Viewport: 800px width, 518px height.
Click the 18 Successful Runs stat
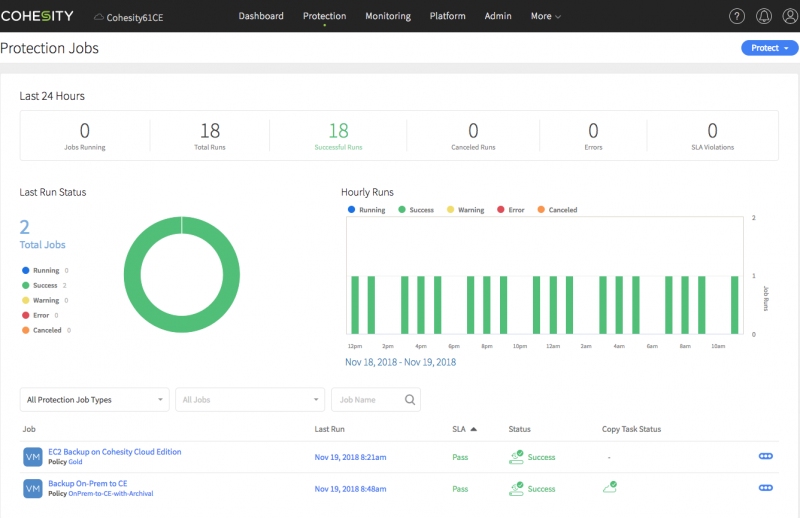pyautogui.click(x=338, y=136)
